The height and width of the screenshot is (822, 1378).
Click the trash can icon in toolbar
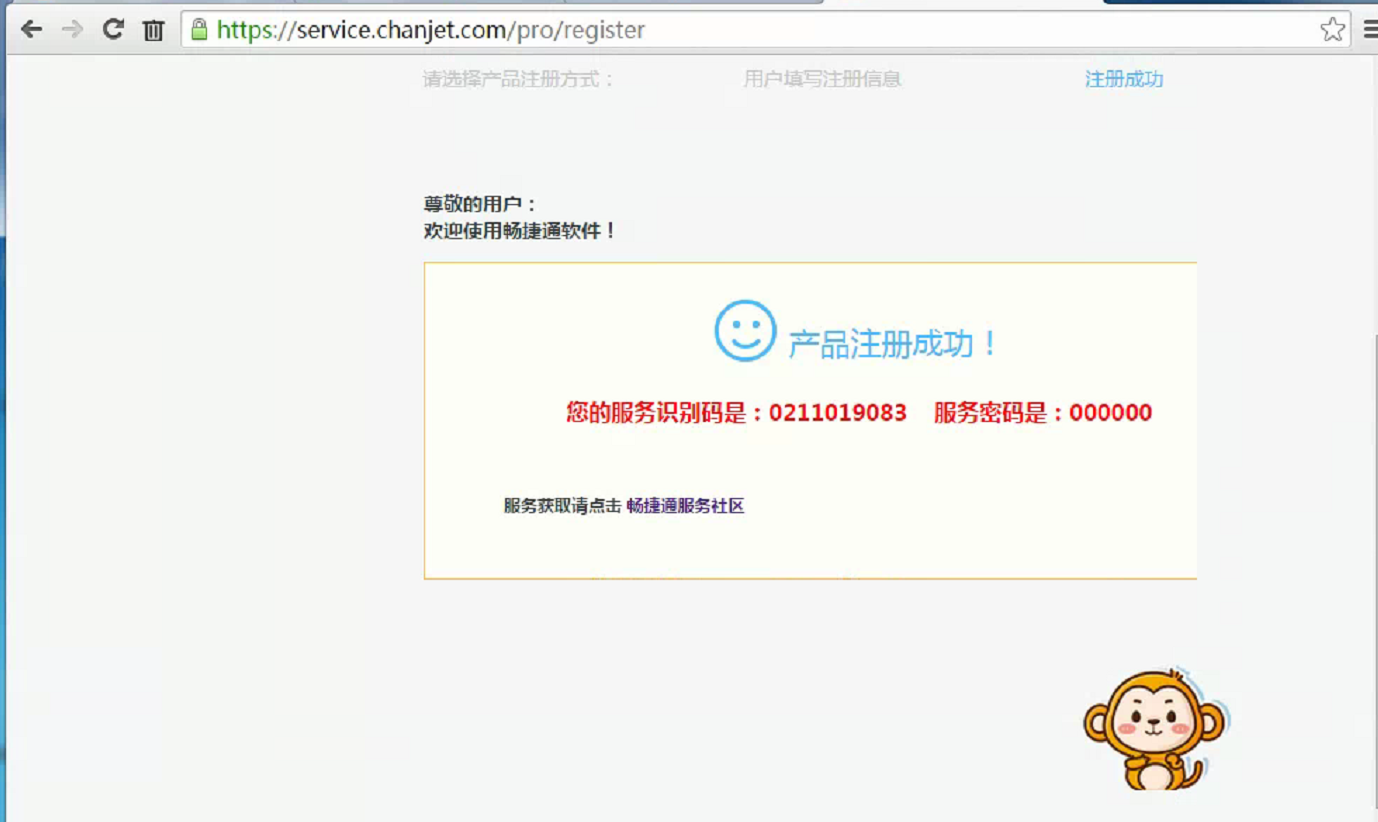pos(153,30)
